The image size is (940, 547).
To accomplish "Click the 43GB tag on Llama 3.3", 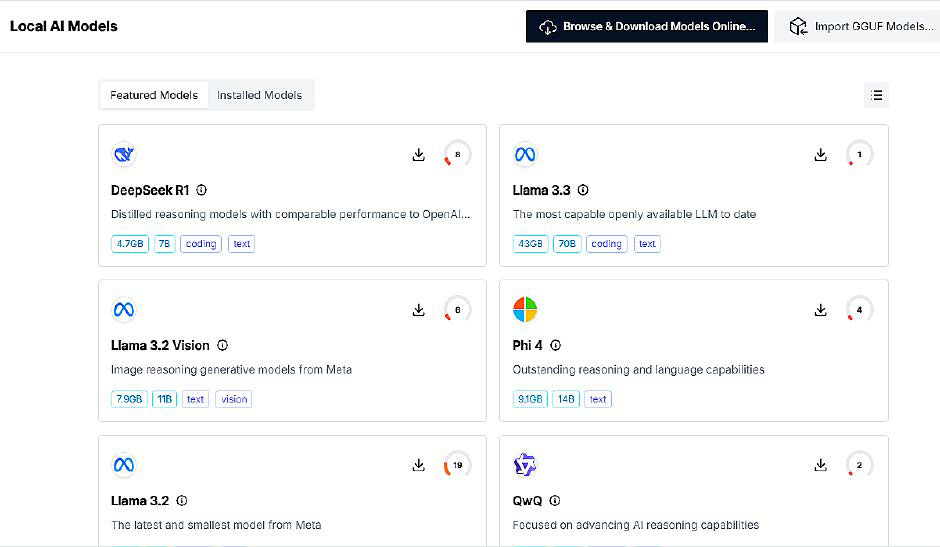I will [x=530, y=244].
